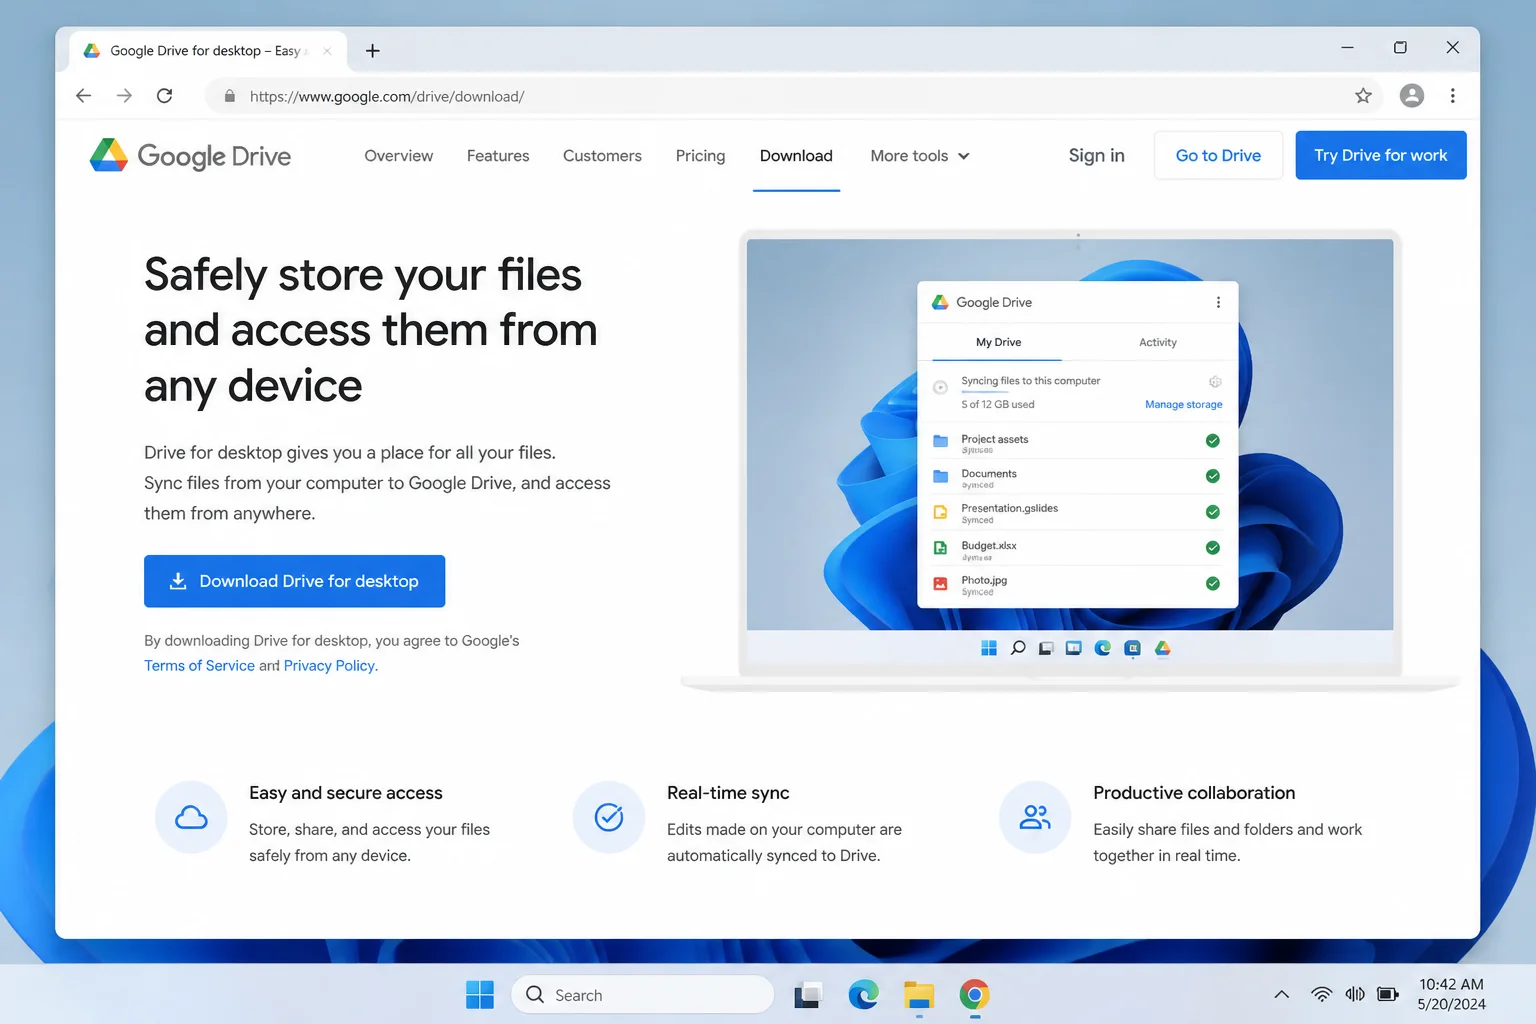Open Task View on the taskbar
This screenshot has height=1024, width=1536.
tap(808, 995)
